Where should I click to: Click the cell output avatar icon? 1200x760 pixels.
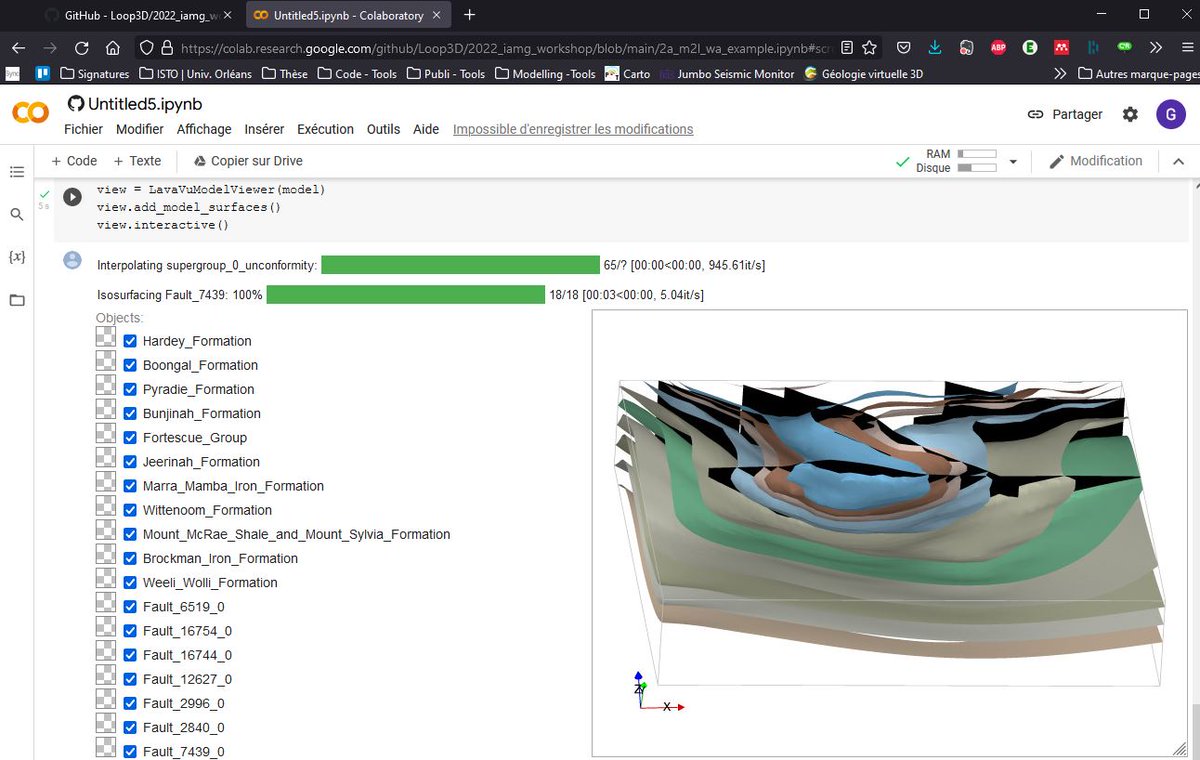[72, 260]
